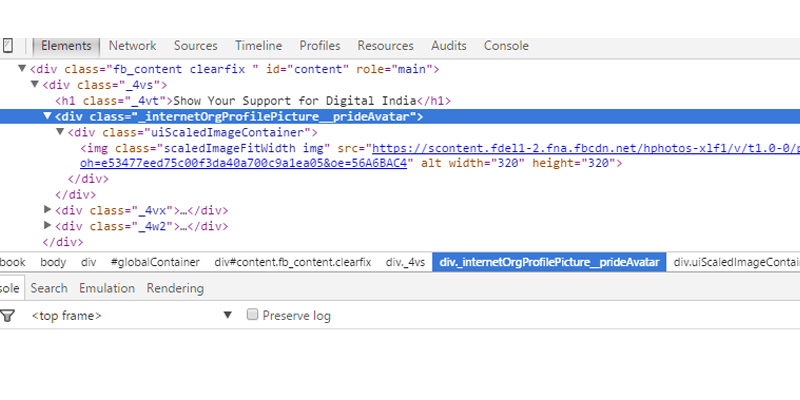Expand the _4w2 div node

(48, 226)
